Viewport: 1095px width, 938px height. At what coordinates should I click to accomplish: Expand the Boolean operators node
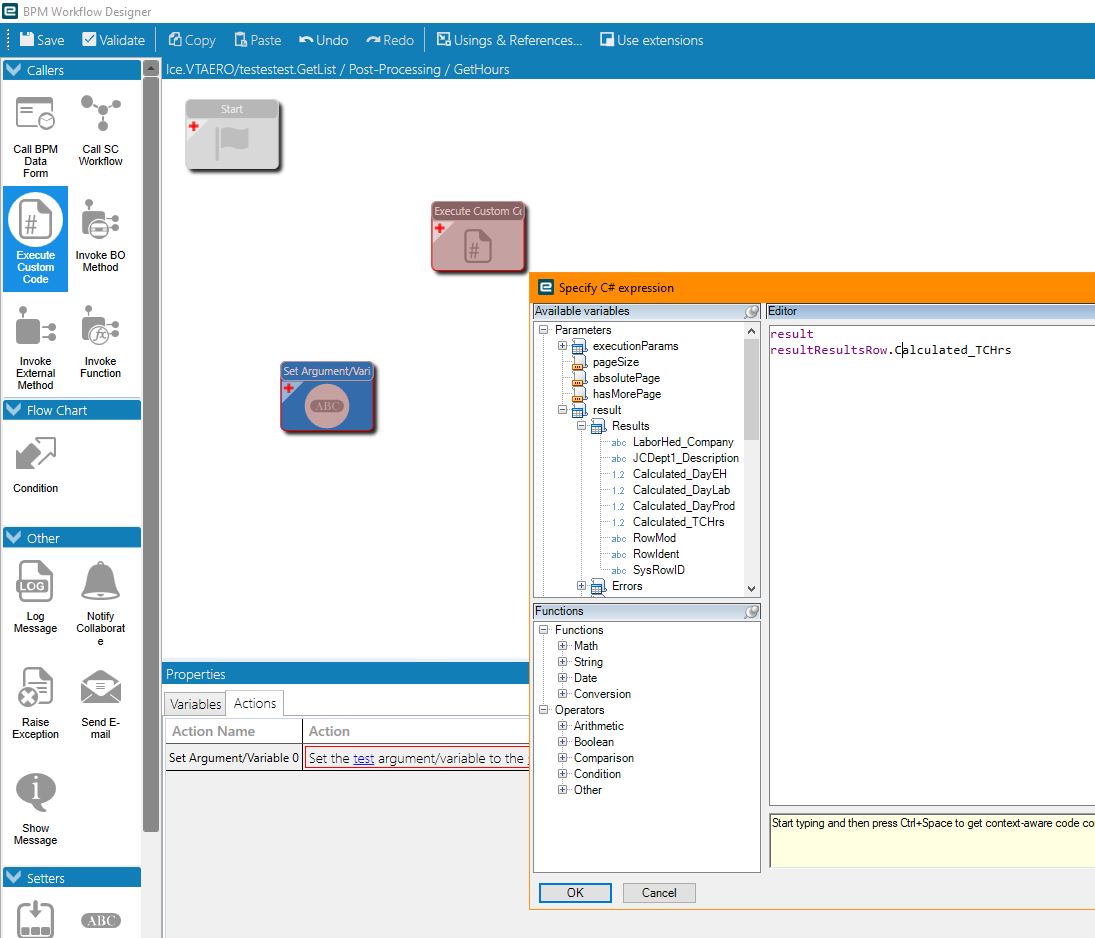coord(562,742)
